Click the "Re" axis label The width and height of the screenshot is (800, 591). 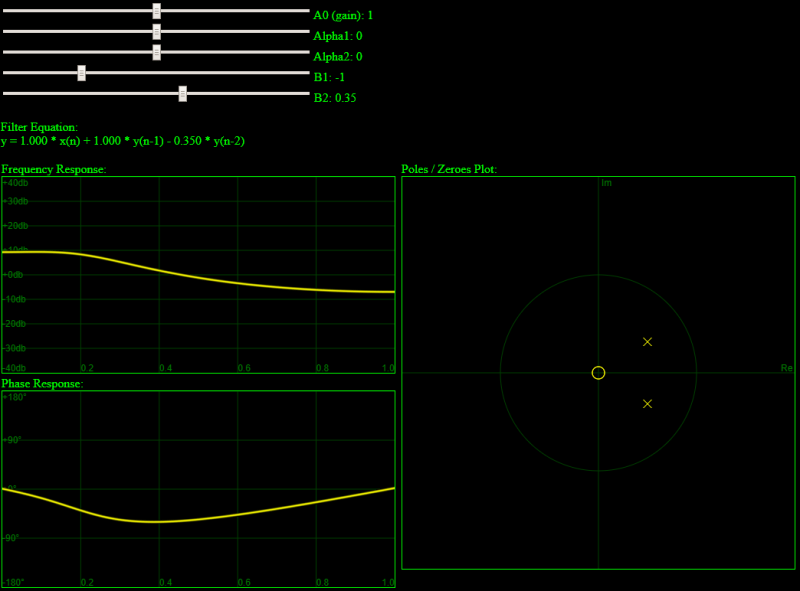[786, 368]
